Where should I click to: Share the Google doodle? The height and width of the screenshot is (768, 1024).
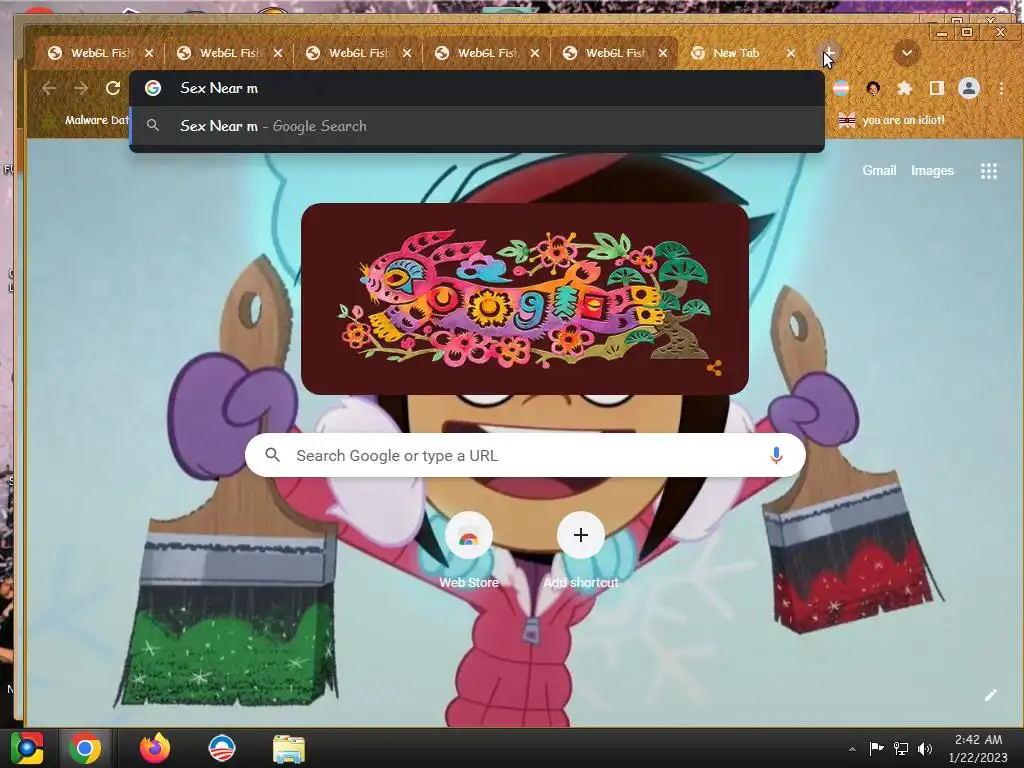(714, 368)
